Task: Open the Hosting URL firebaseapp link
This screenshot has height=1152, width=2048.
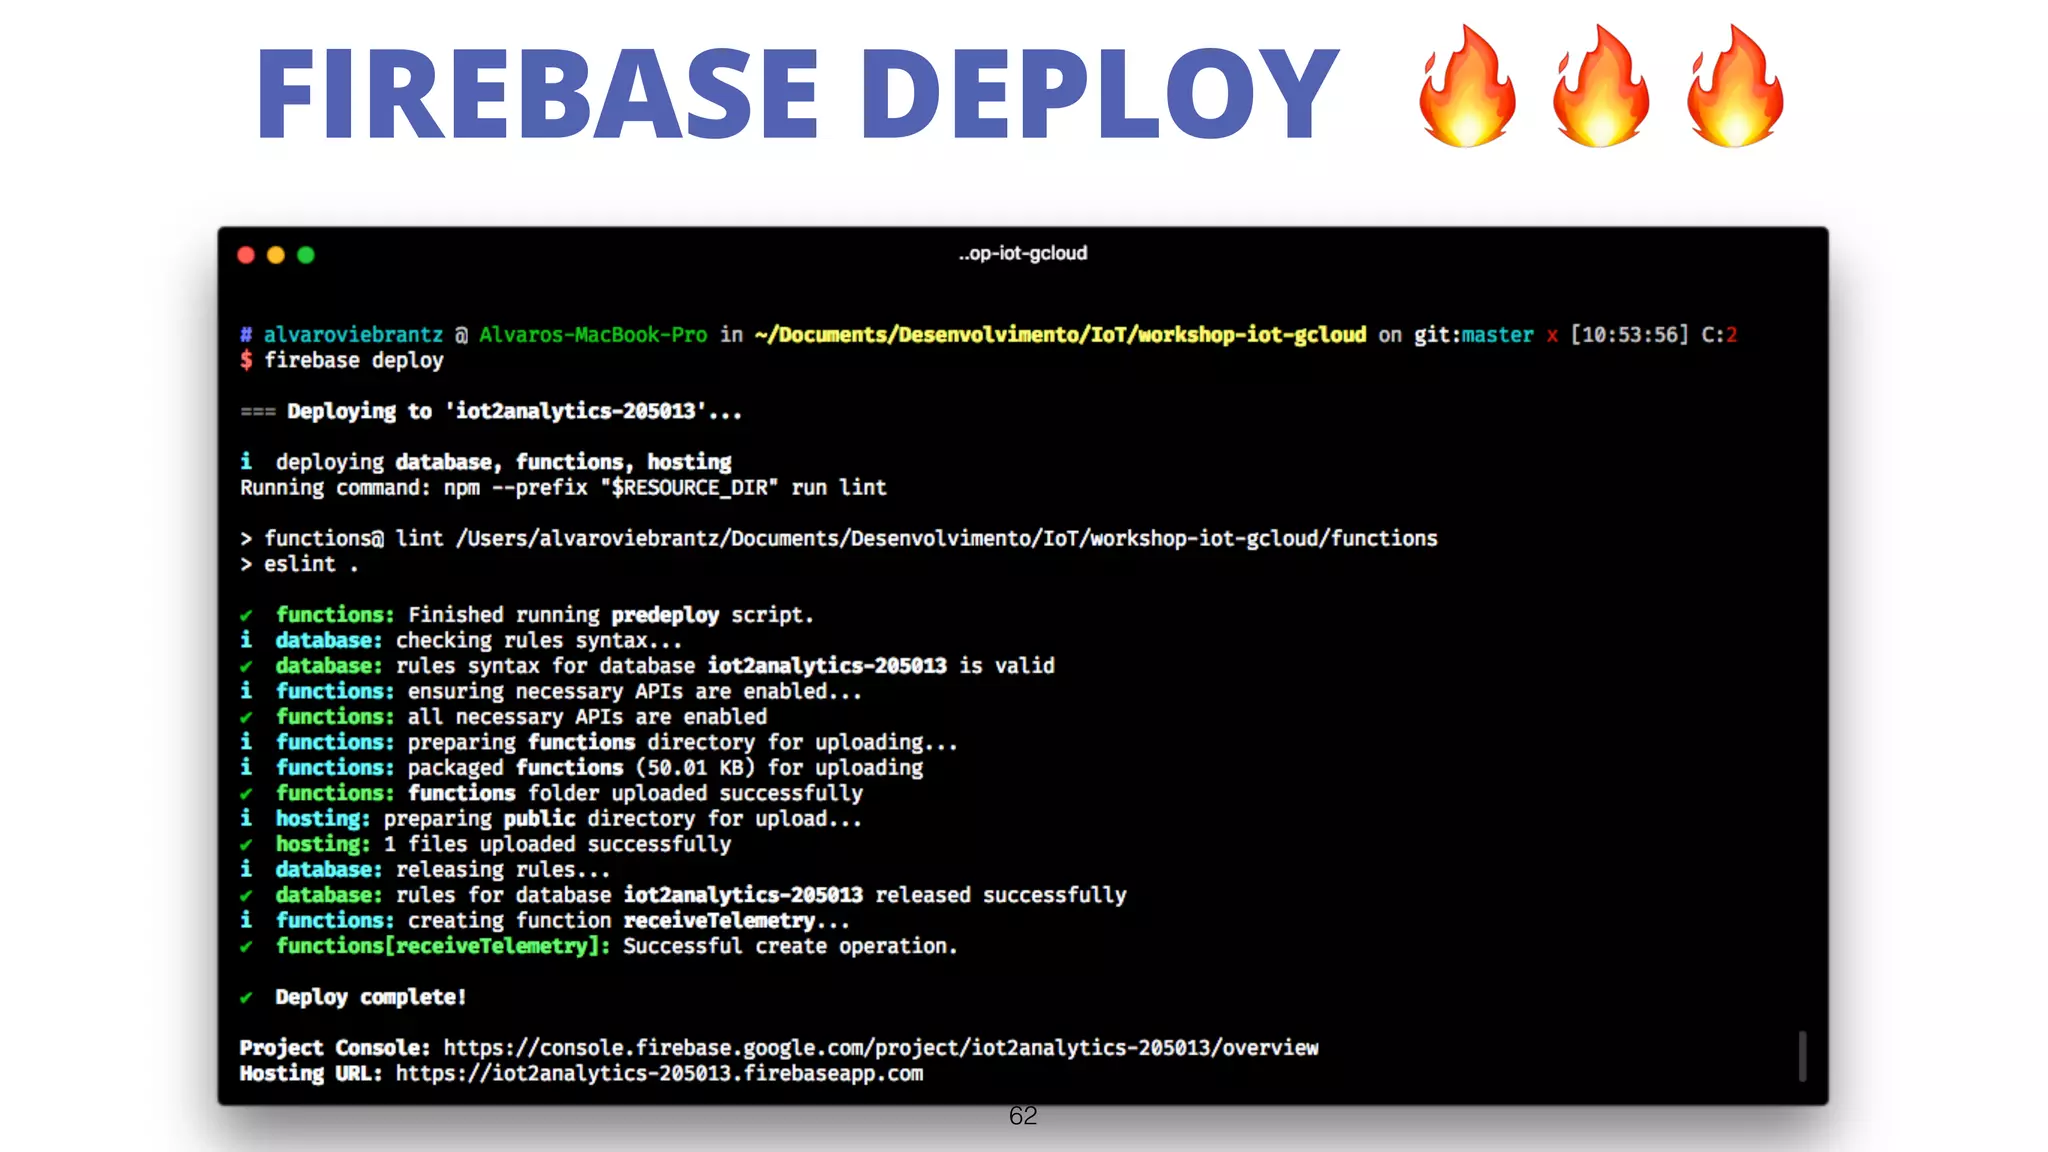Action: click(659, 1074)
